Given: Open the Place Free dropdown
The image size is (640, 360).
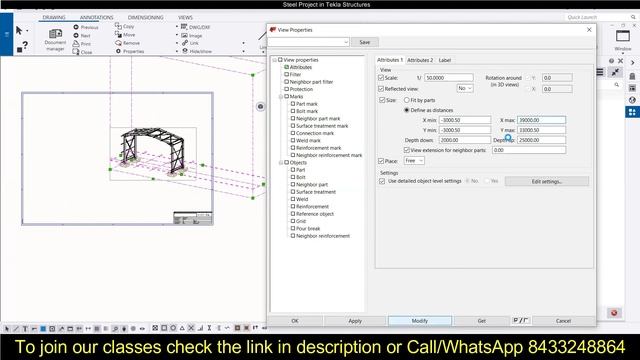Looking at the screenshot, I should 414,161.
